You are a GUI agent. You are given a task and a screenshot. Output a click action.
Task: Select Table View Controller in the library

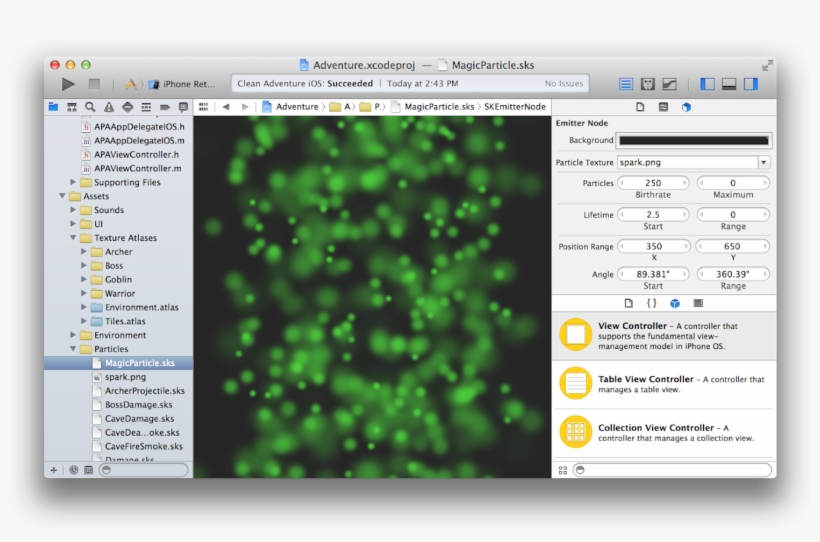coord(664,384)
